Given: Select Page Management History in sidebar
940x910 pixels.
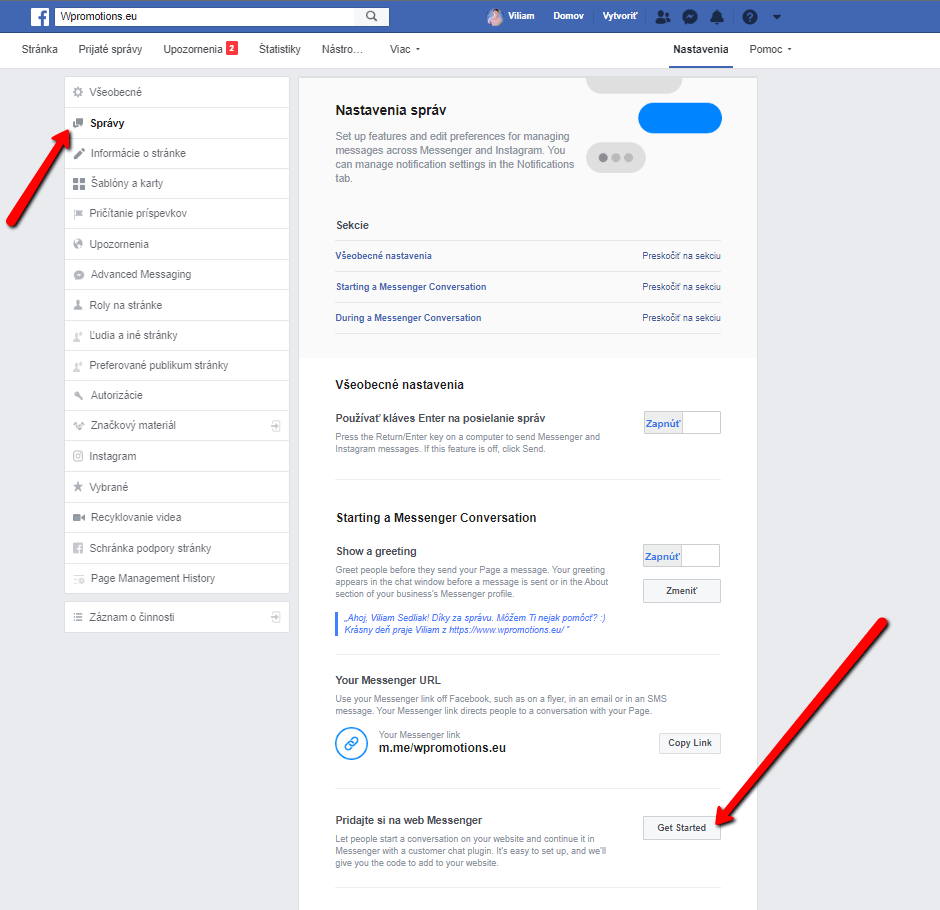Looking at the screenshot, I should 177,578.
